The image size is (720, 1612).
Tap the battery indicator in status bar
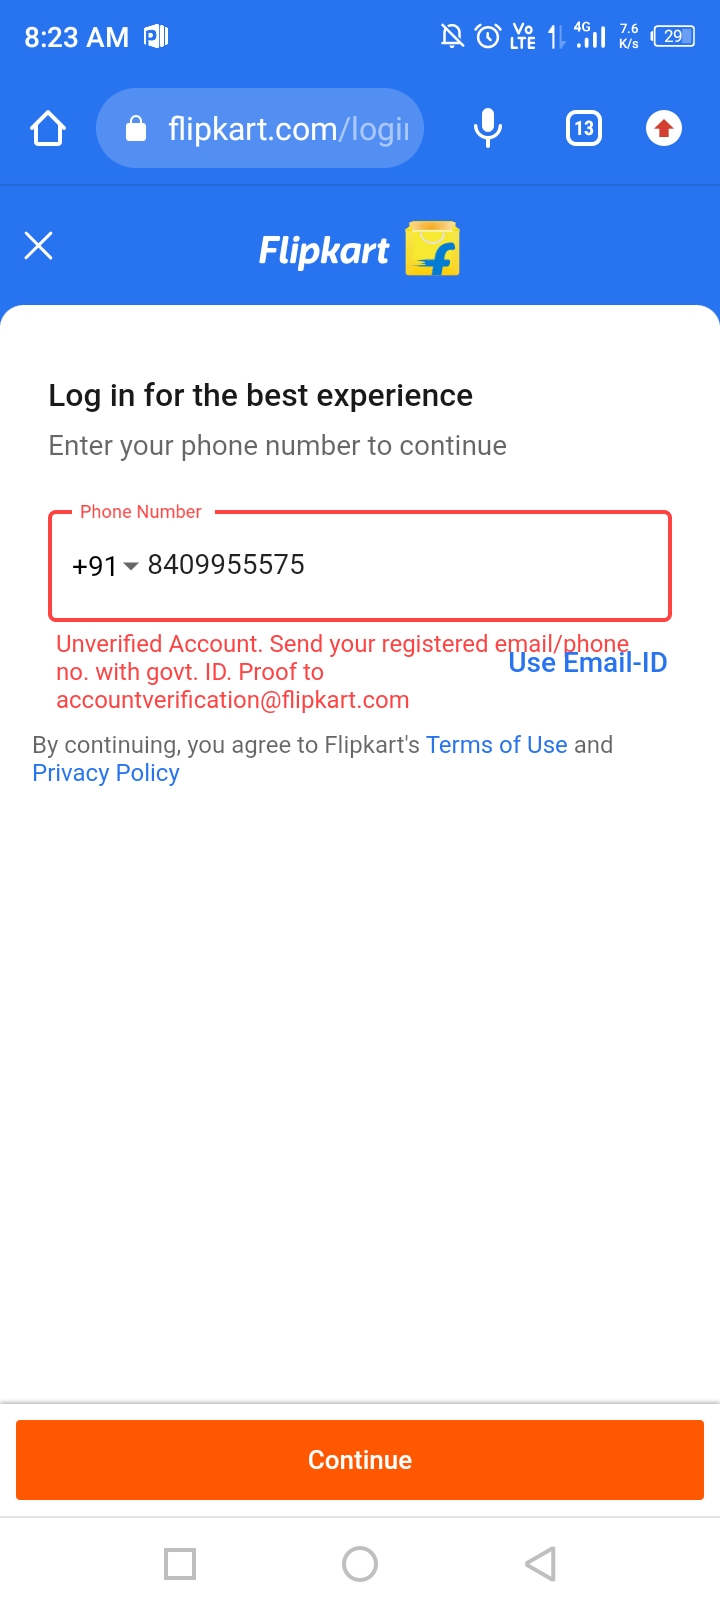(x=673, y=37)
